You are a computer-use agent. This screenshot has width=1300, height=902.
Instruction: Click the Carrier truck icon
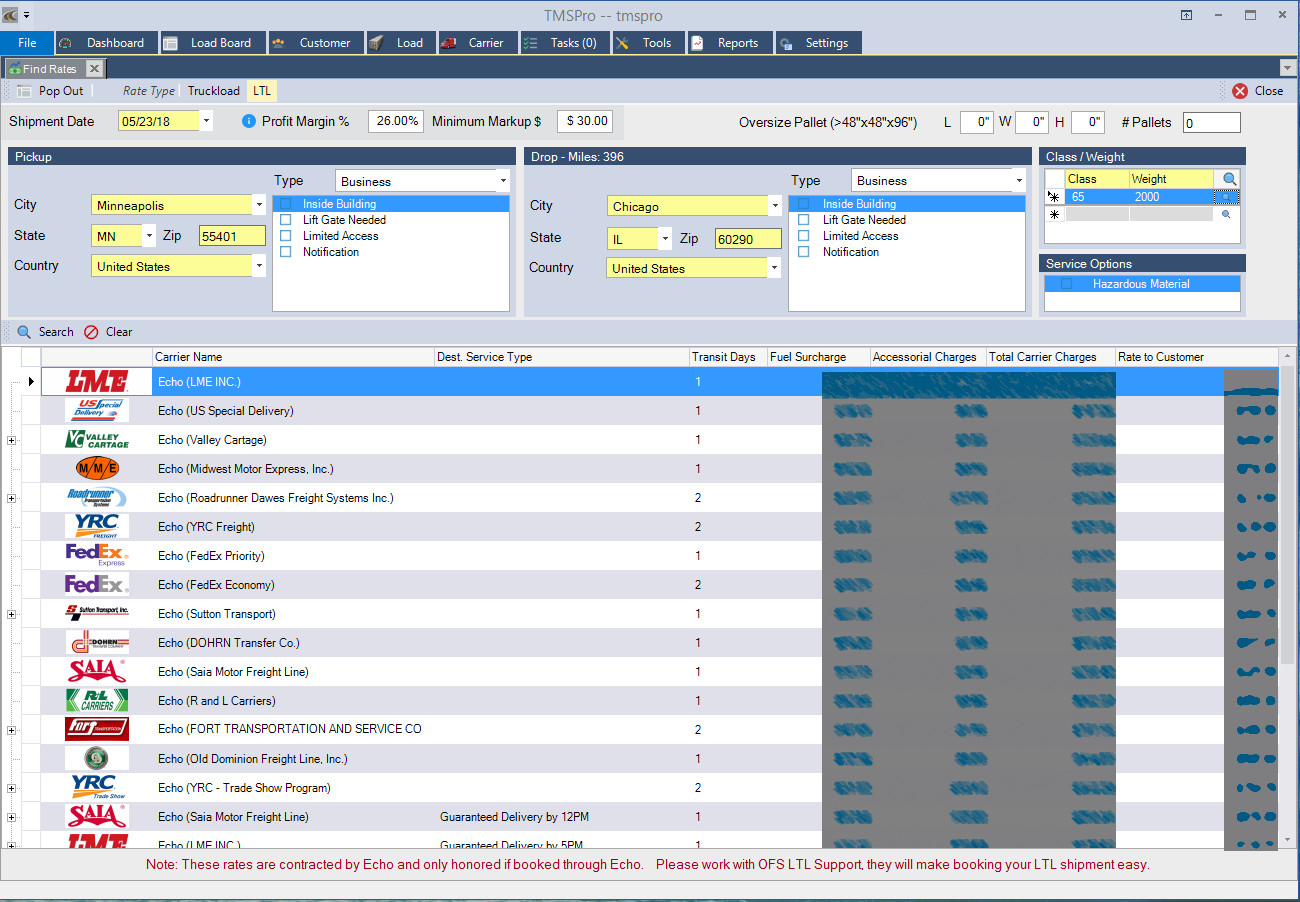tap(448, 43)
